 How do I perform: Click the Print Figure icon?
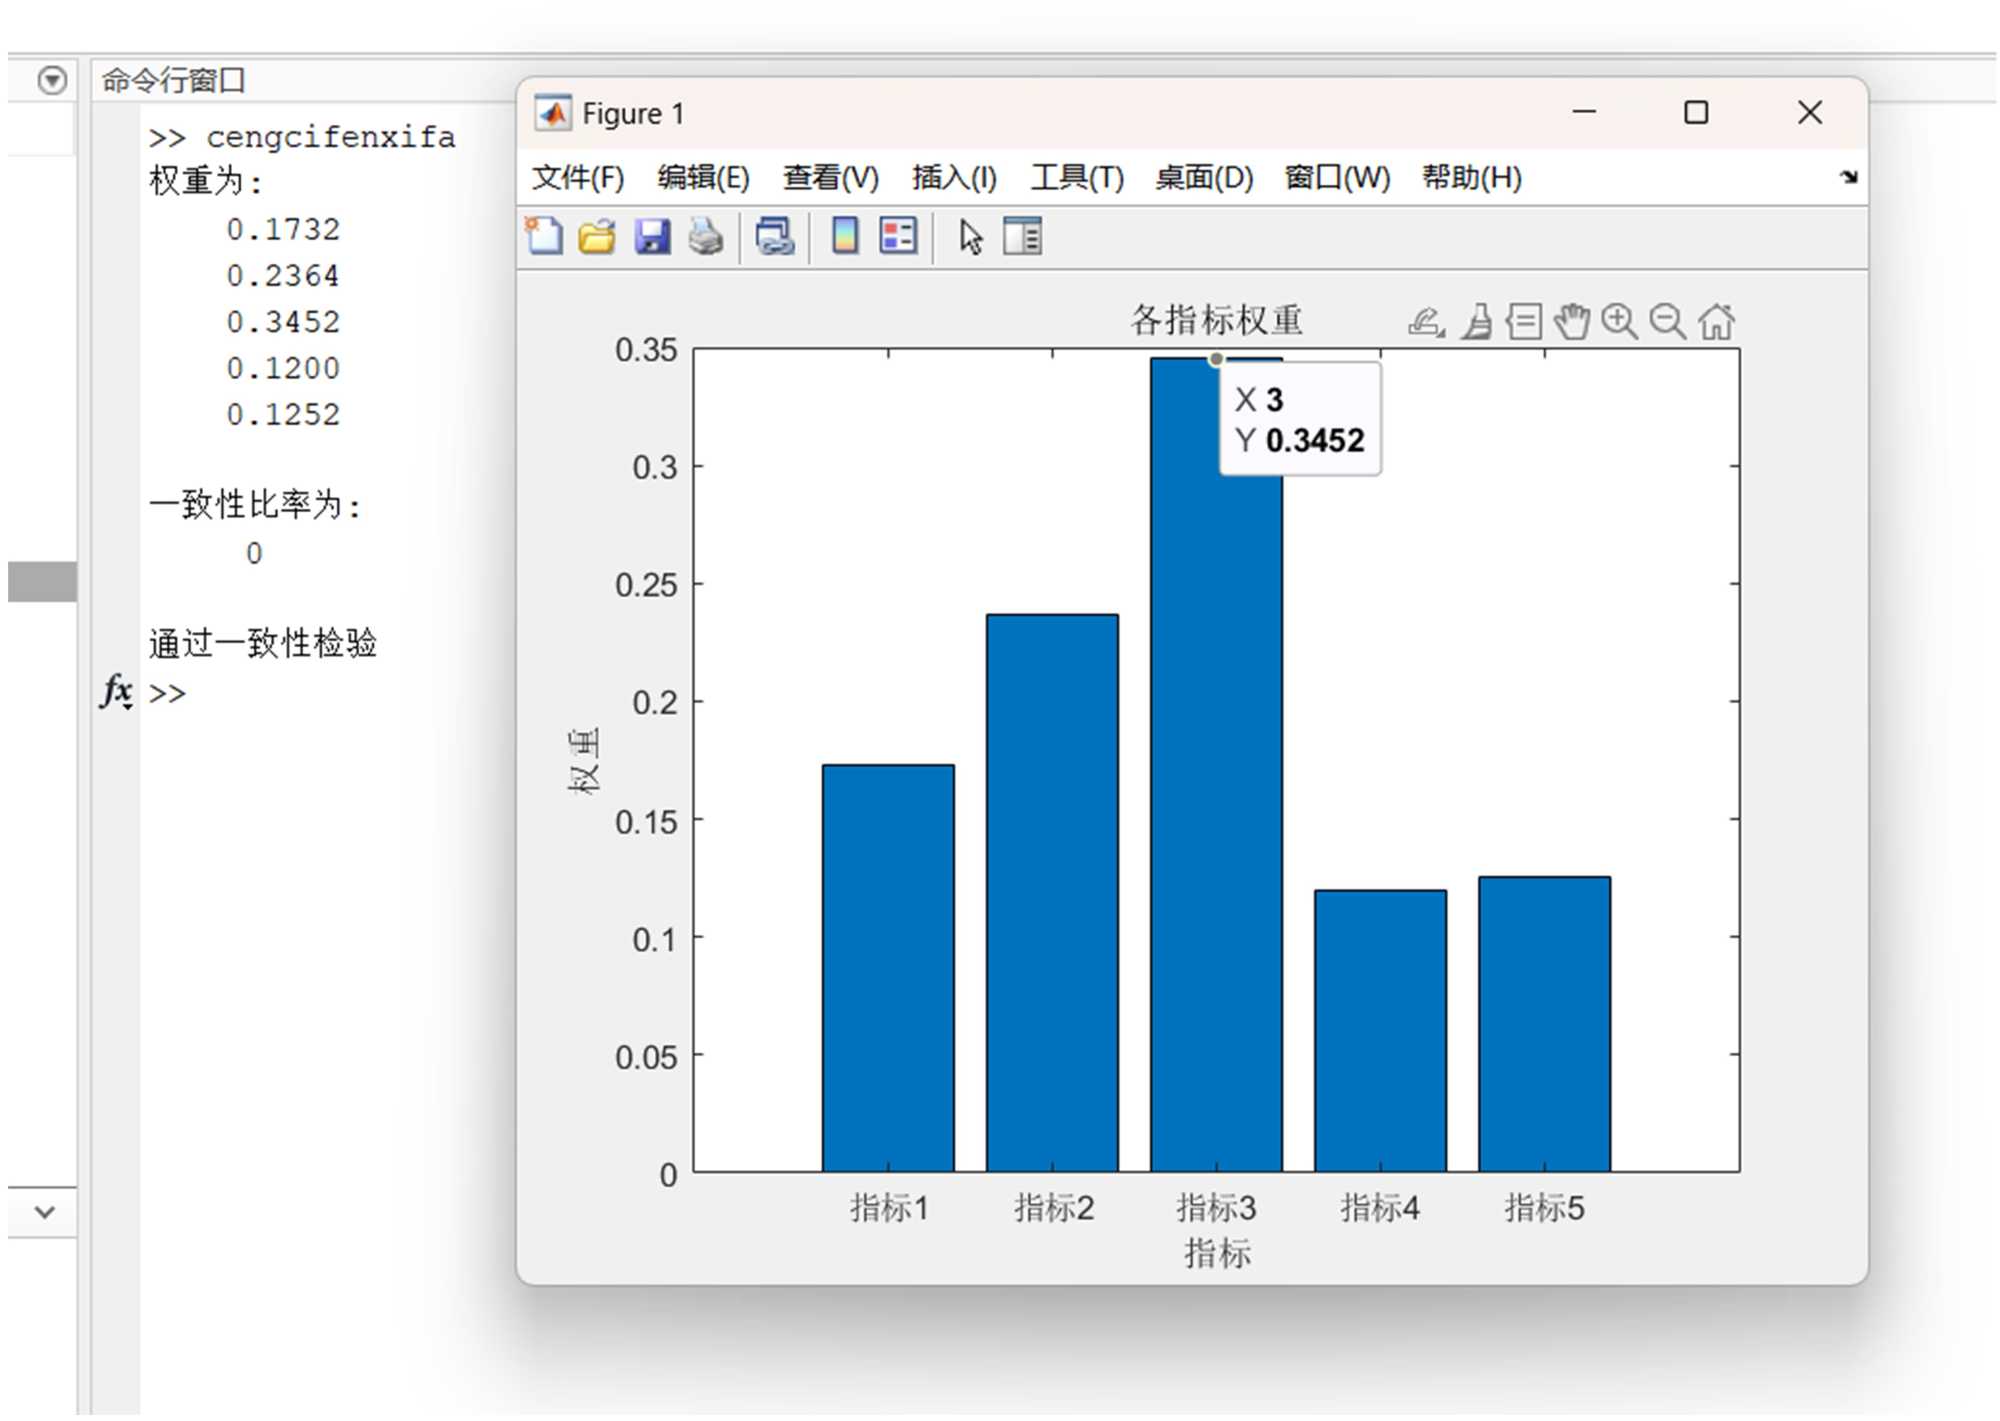[706, 237]
